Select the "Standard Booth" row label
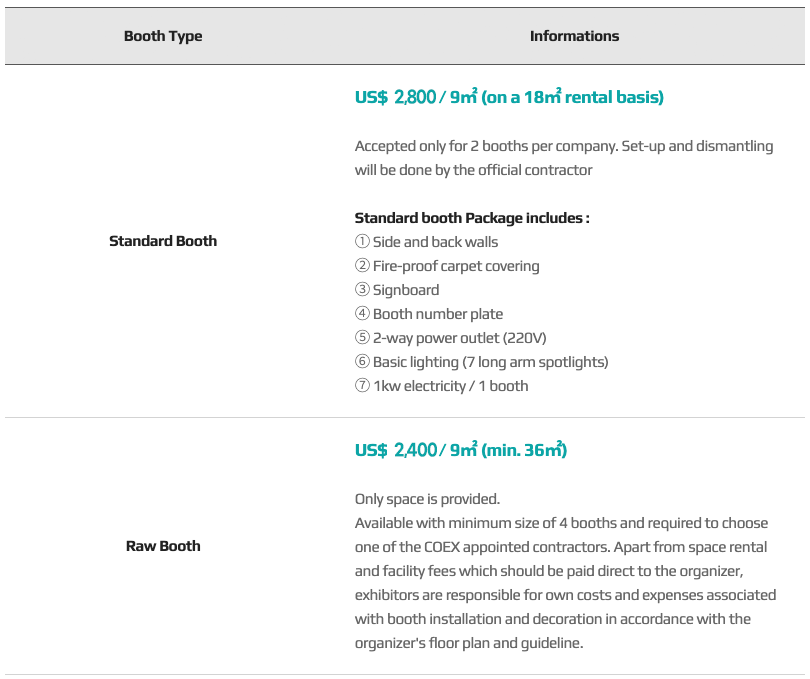Screen dimensions: 810x679 click(x=163, y=241)
